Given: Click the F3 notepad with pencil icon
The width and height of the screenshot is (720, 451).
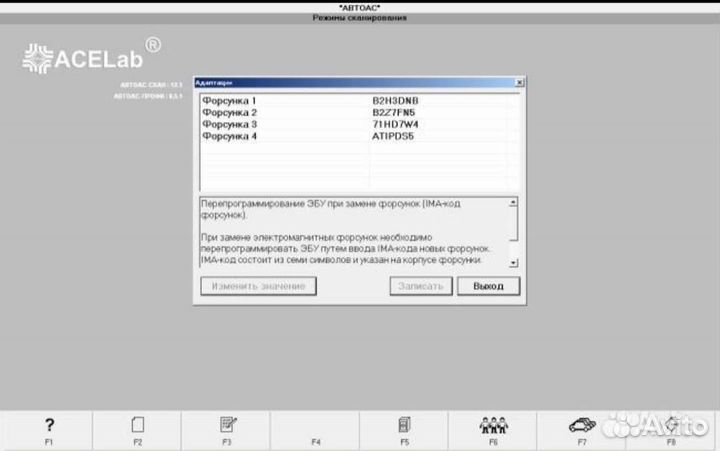Looking at the screenshot, I should (228, 424).
